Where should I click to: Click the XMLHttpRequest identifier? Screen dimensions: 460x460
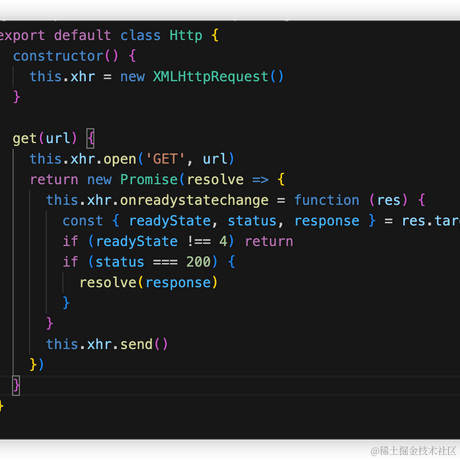click(211, 77)
